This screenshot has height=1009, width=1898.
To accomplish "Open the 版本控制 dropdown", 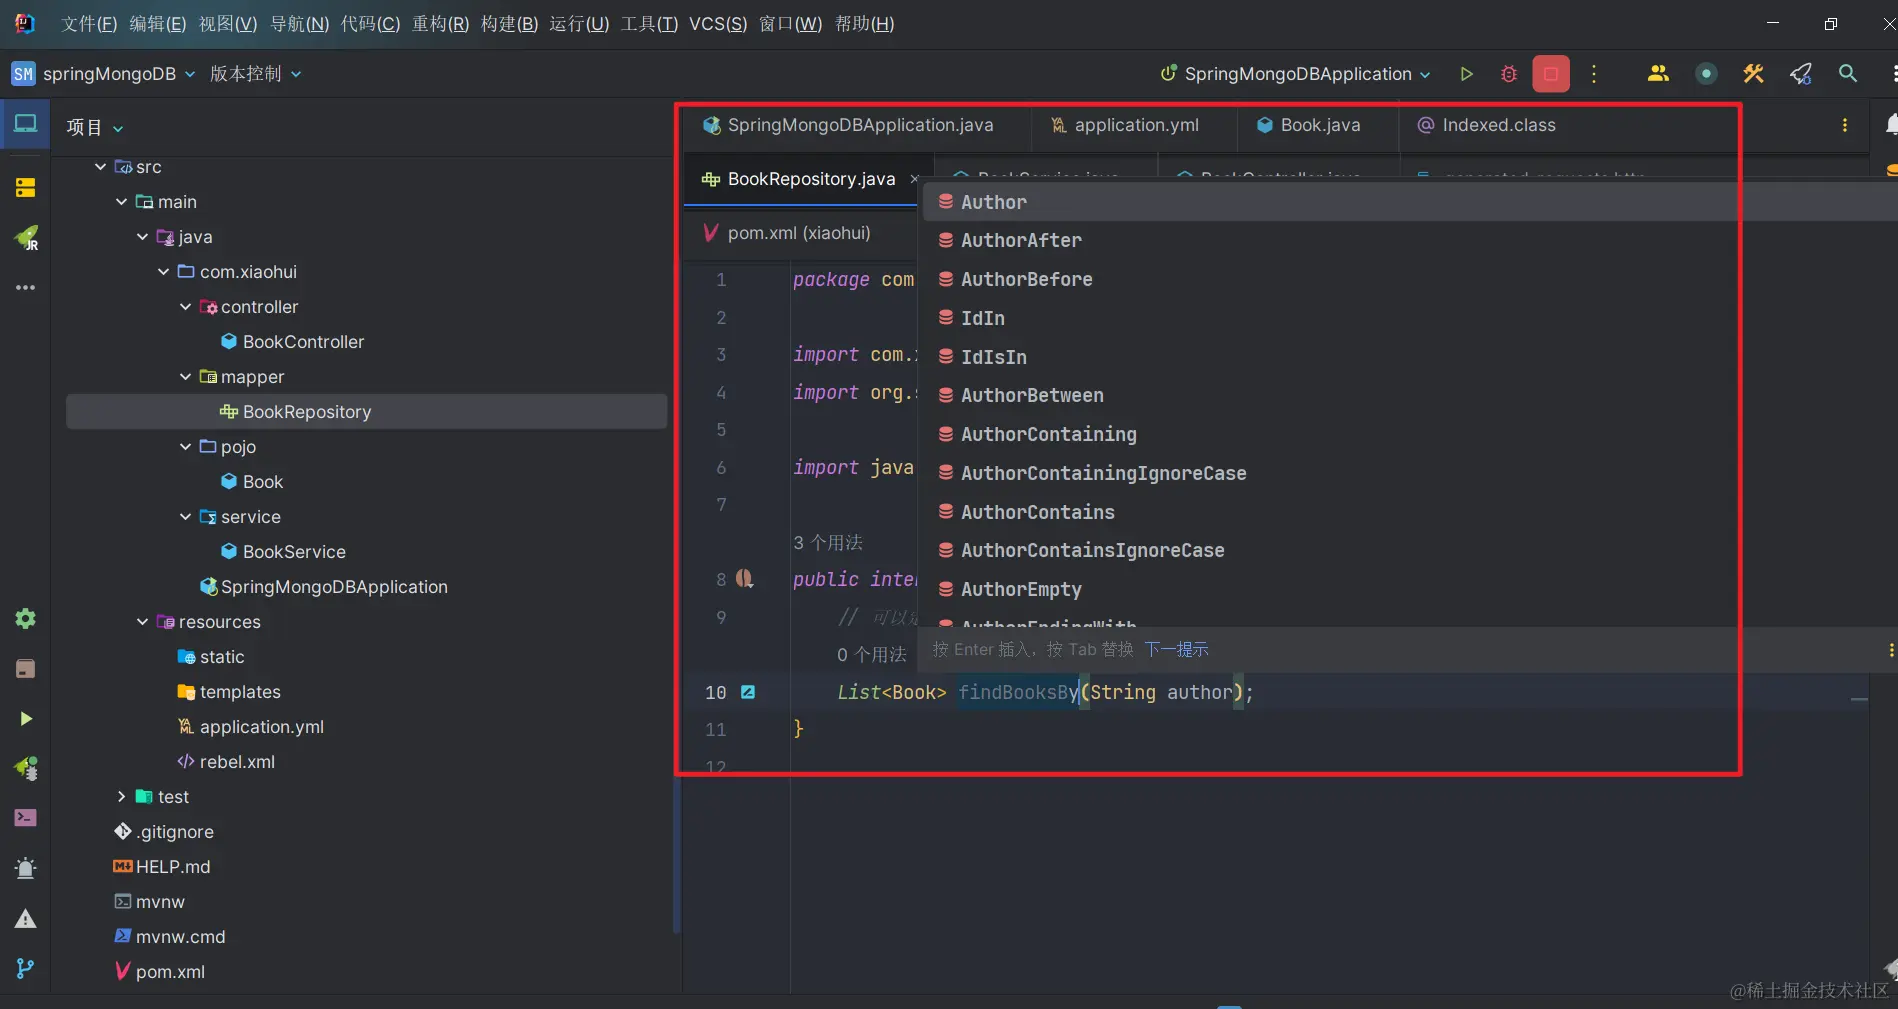I will 255,74.
